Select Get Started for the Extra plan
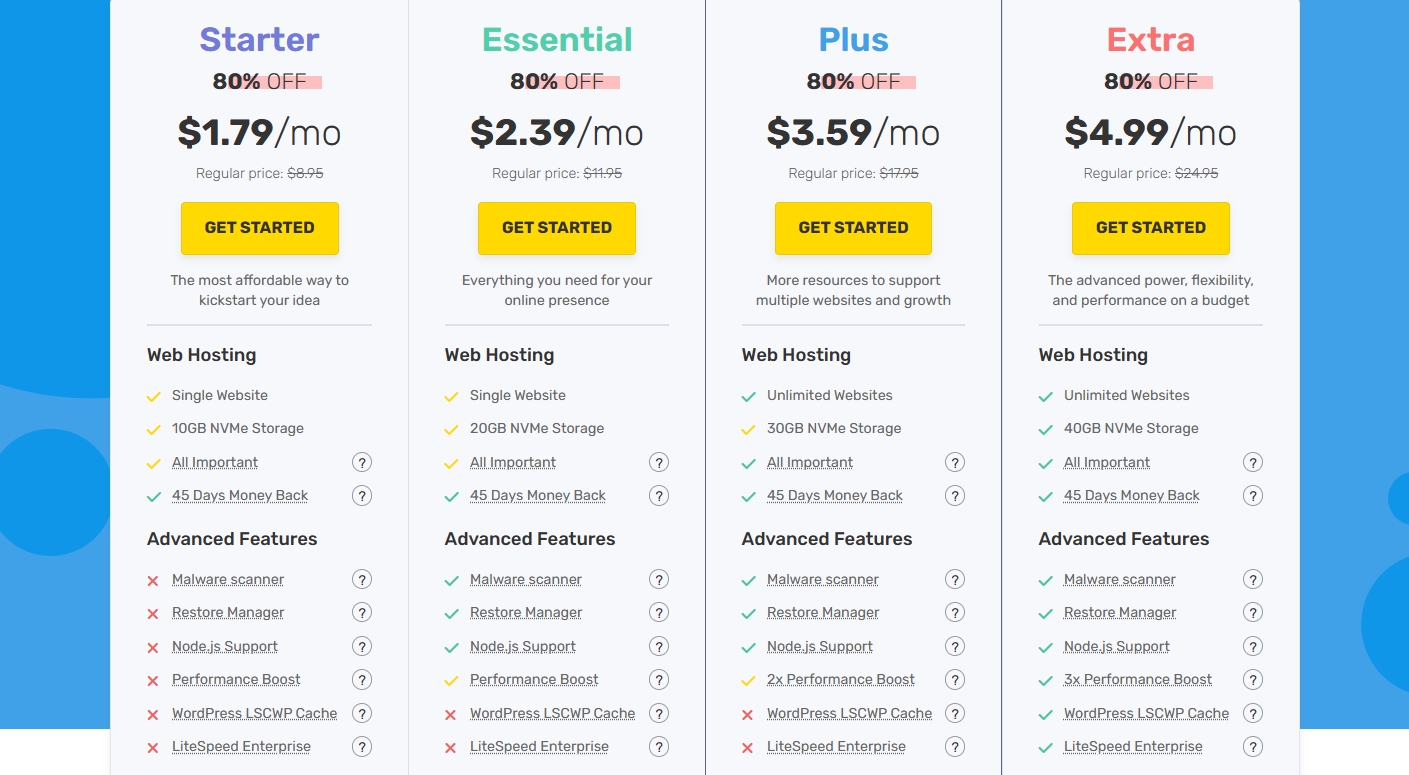 pos(1150,228)
